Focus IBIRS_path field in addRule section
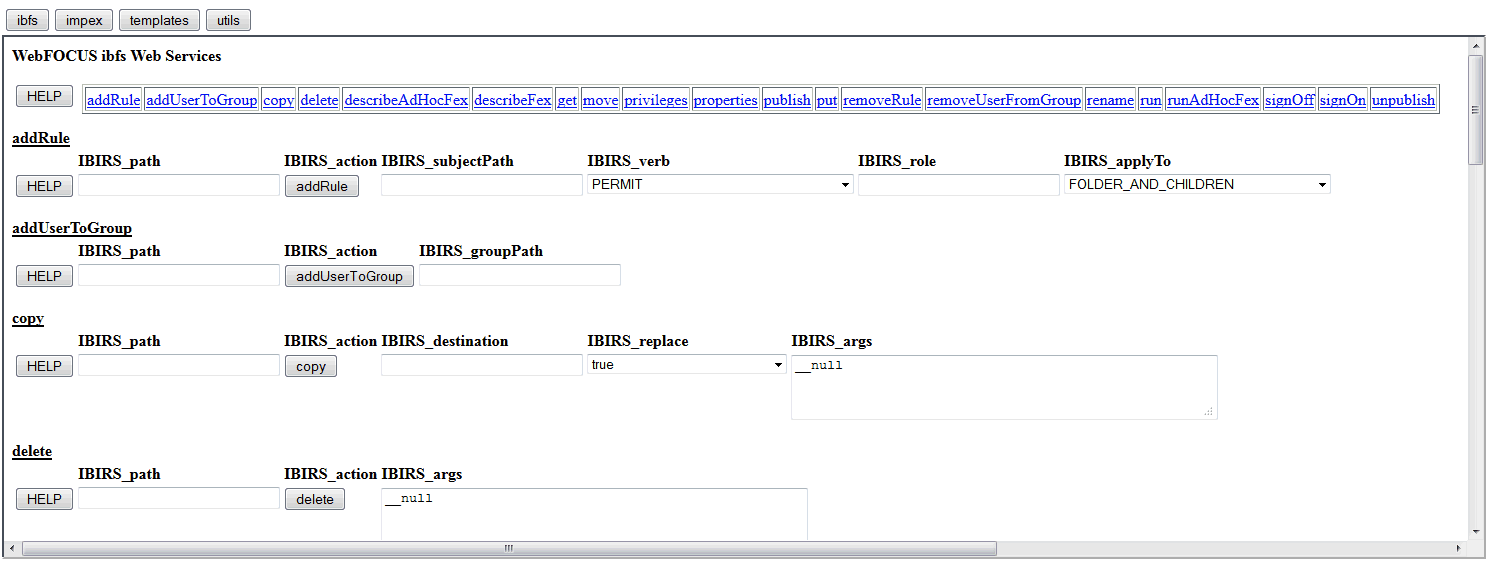 [x=179, y=185]
